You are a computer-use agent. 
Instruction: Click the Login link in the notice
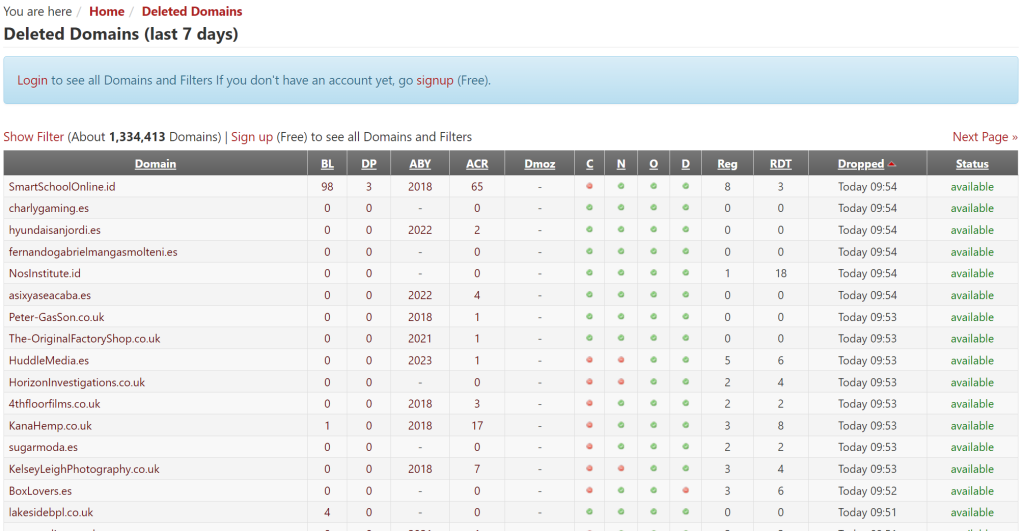[x=32, y=80]
